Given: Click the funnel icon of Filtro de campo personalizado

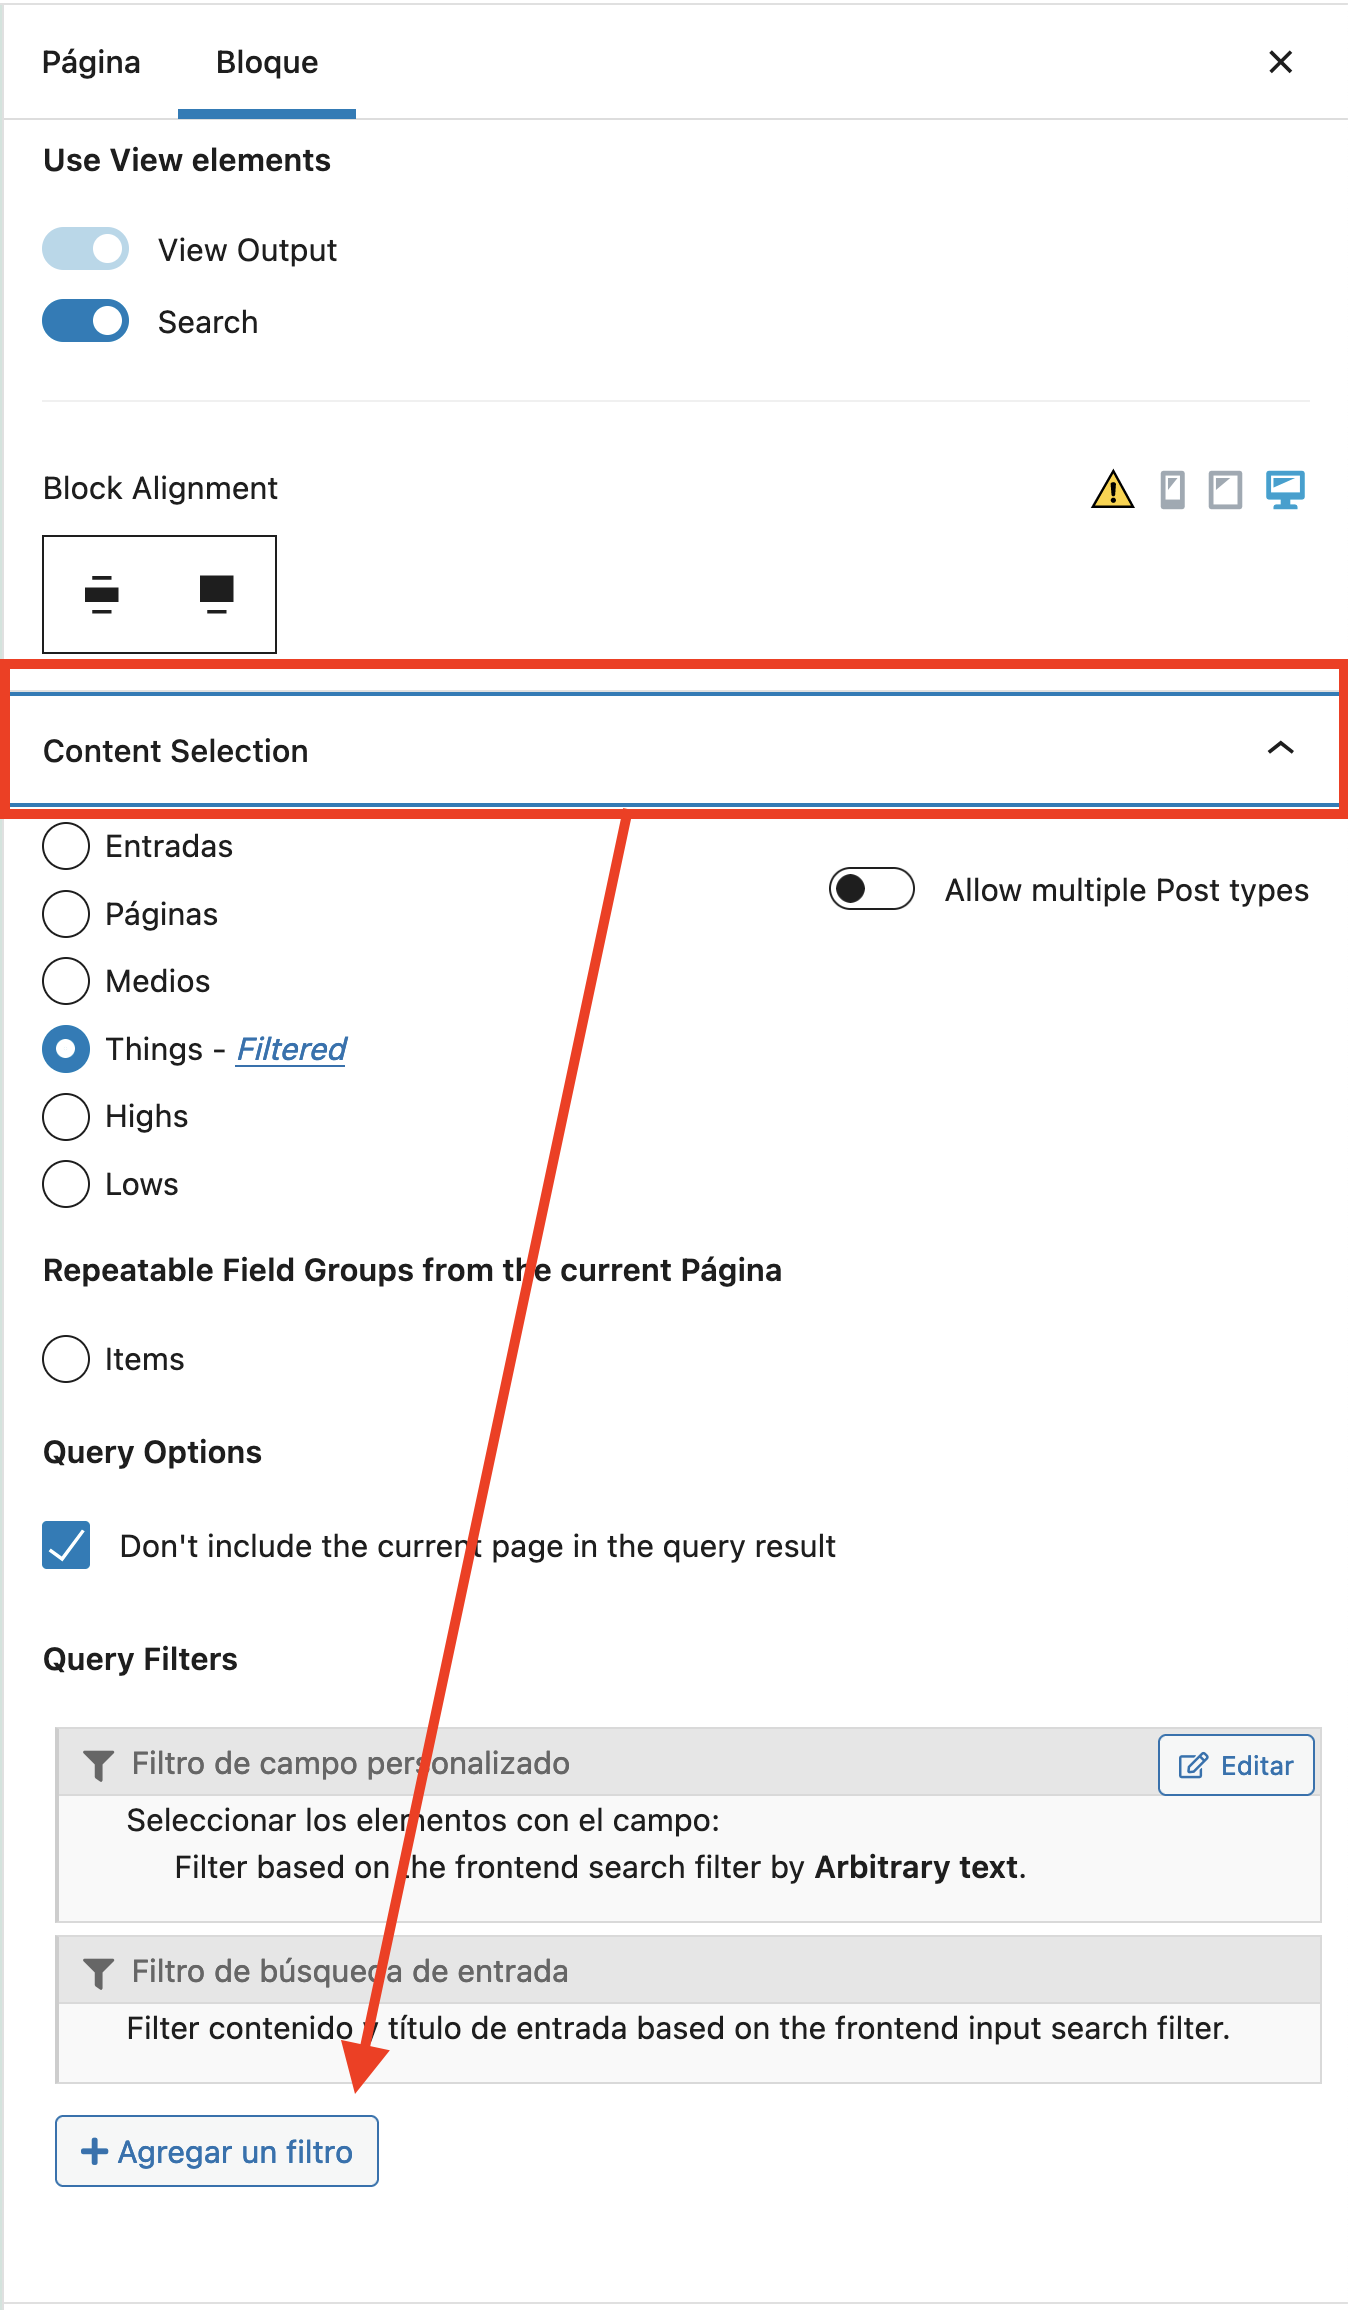Looking at the screenshot, I should click(98, 1765).
